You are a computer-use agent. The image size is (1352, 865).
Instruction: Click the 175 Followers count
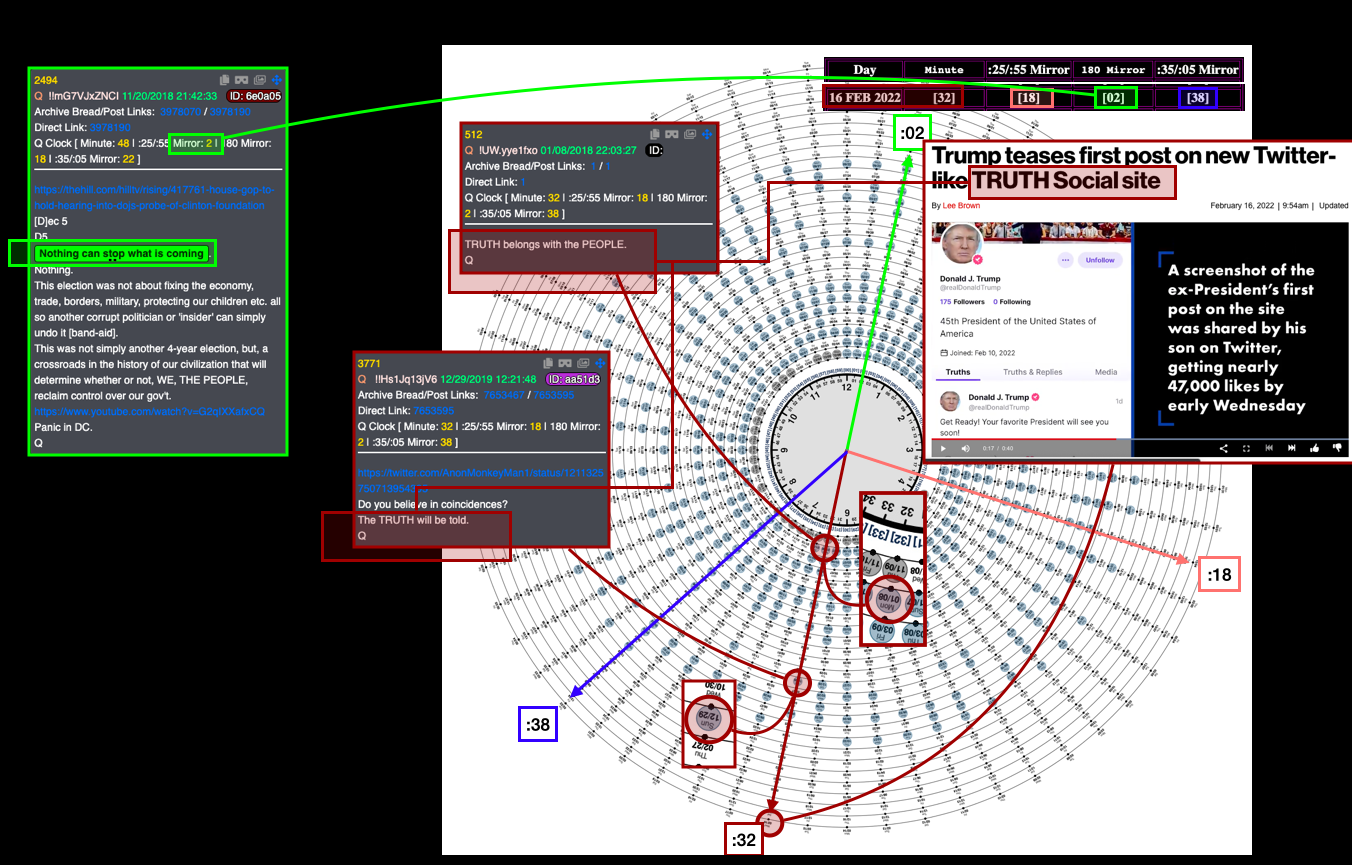(962, 301)
